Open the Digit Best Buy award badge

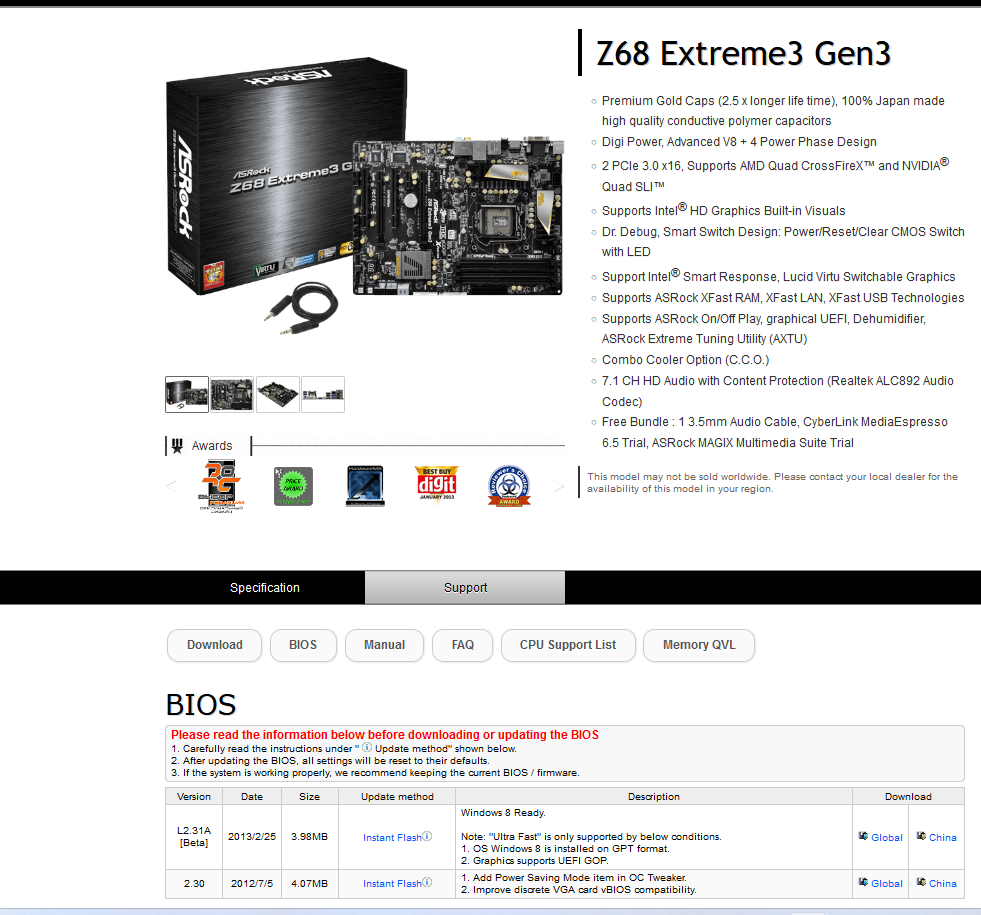(x=437, y=483)
